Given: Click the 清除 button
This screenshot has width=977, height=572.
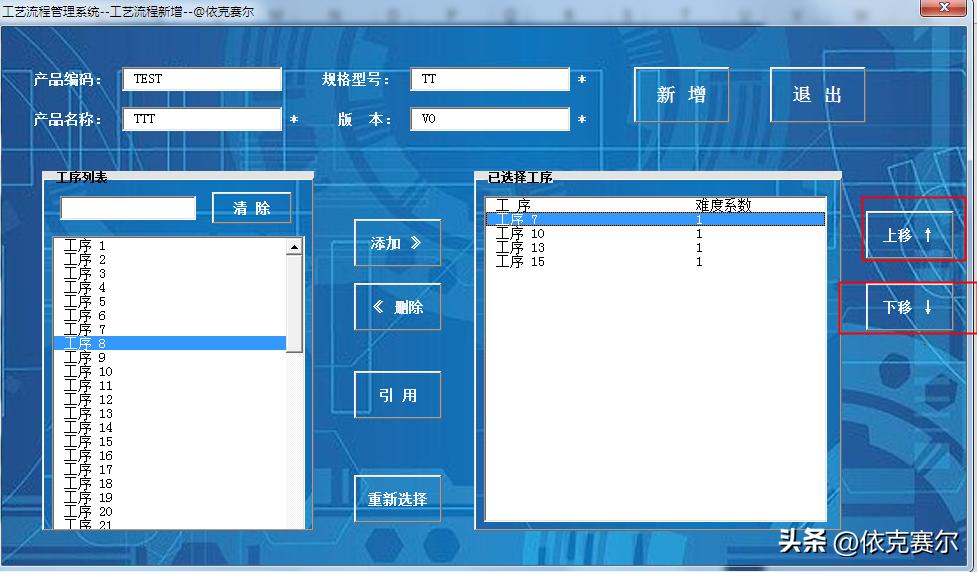Looking at the screenshot, I should pos(252,208).
